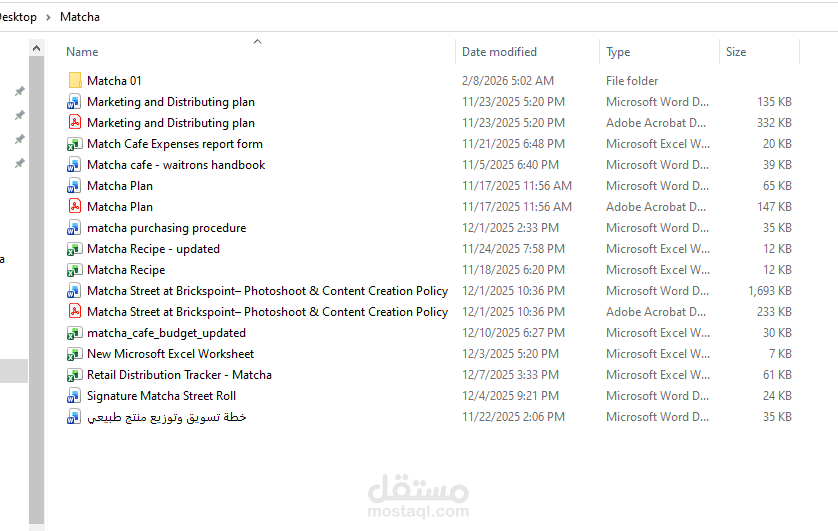
Task: Click Excel icon of New Microsoft Excel Worksheet
Action: (74, 354)
